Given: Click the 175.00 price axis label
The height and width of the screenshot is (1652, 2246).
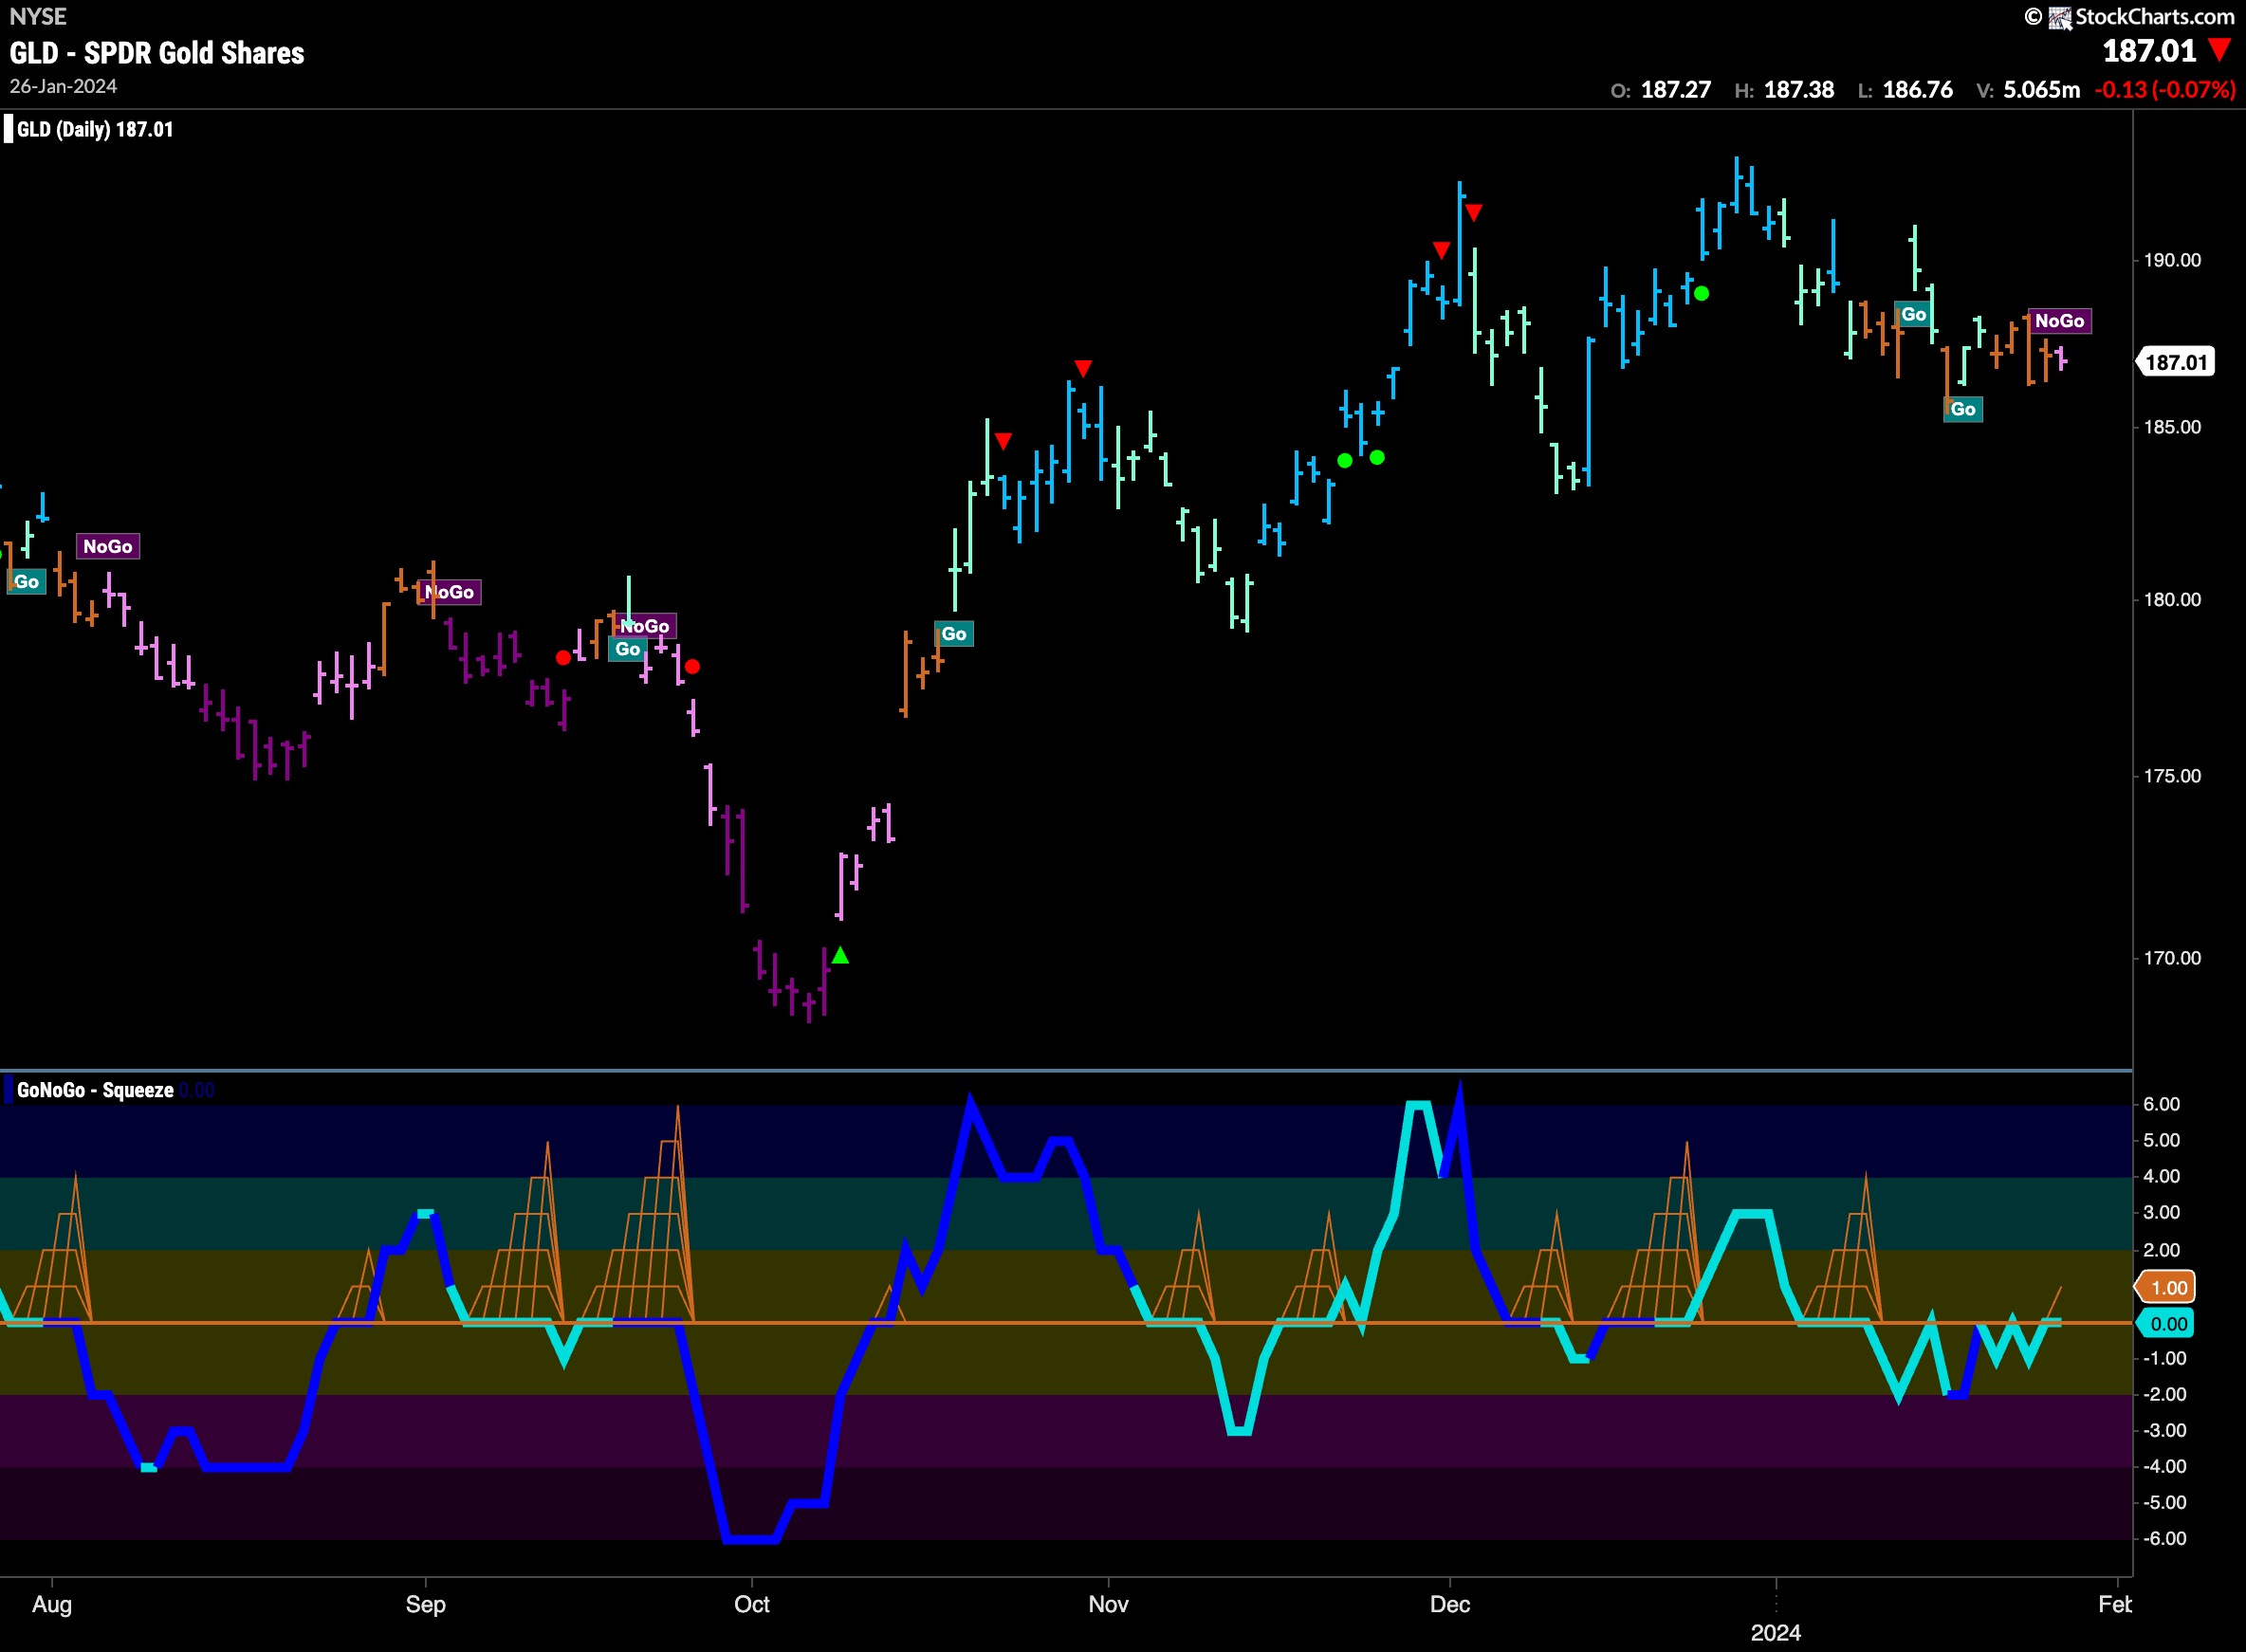Looking at the screenshot, I should point(2172,776).
